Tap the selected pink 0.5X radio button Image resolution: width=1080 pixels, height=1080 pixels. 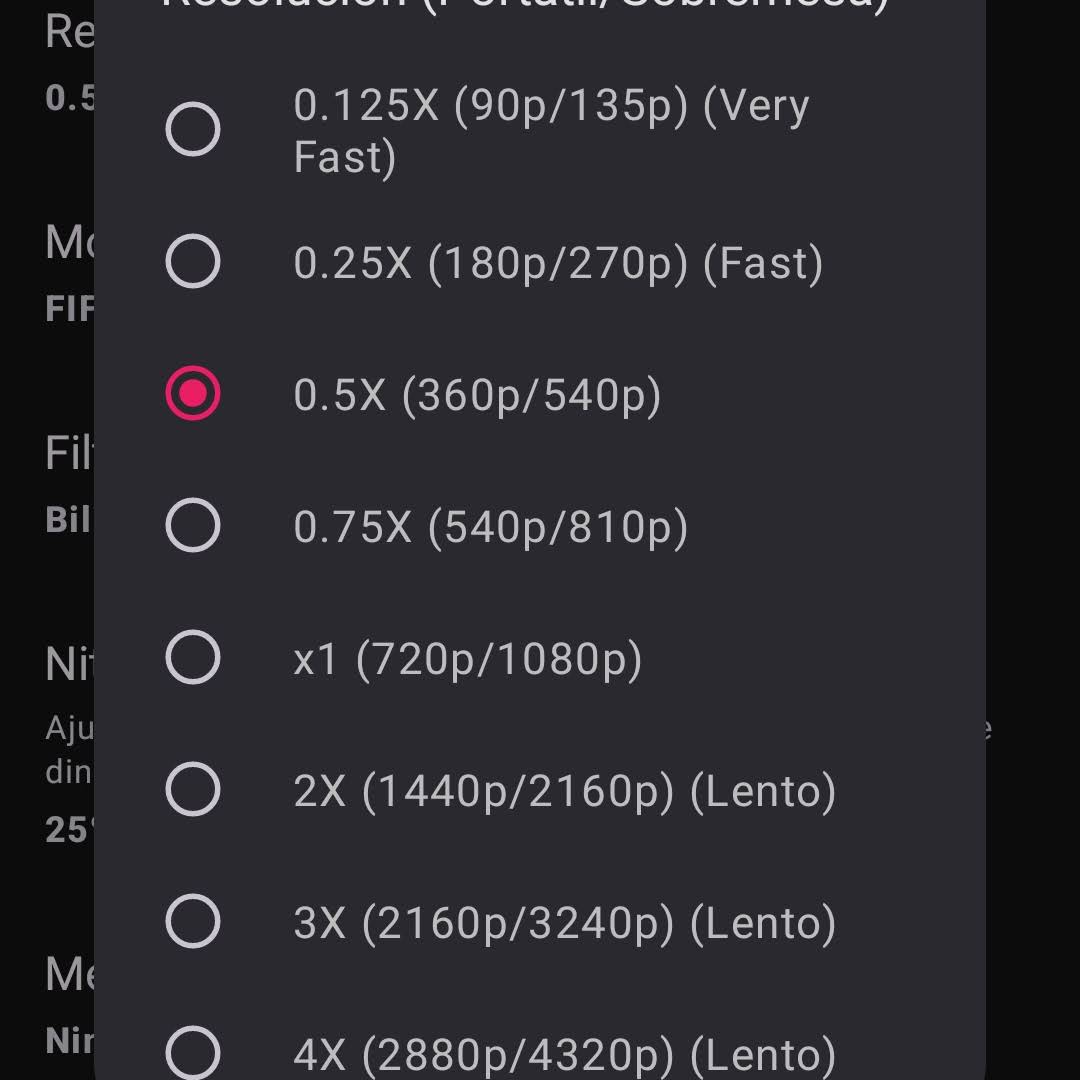[193, 394]
